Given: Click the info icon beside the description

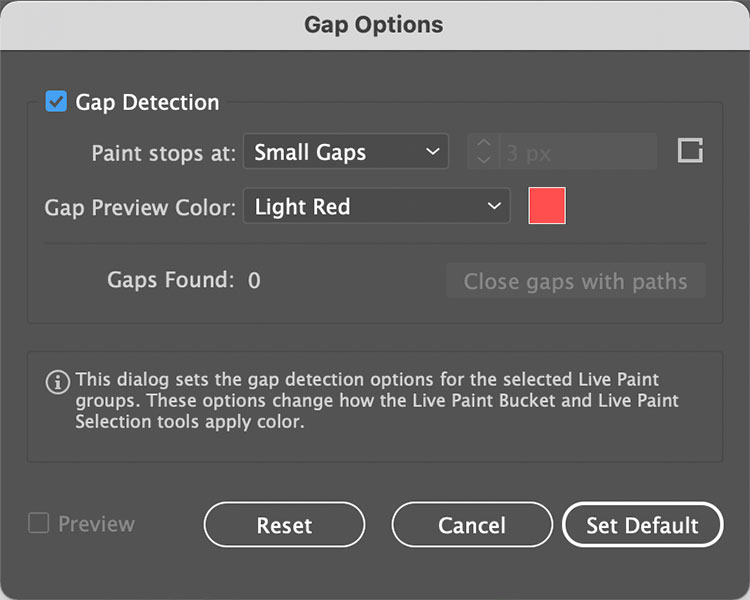Looking at the screenshot, I should [x=57, y=381].
